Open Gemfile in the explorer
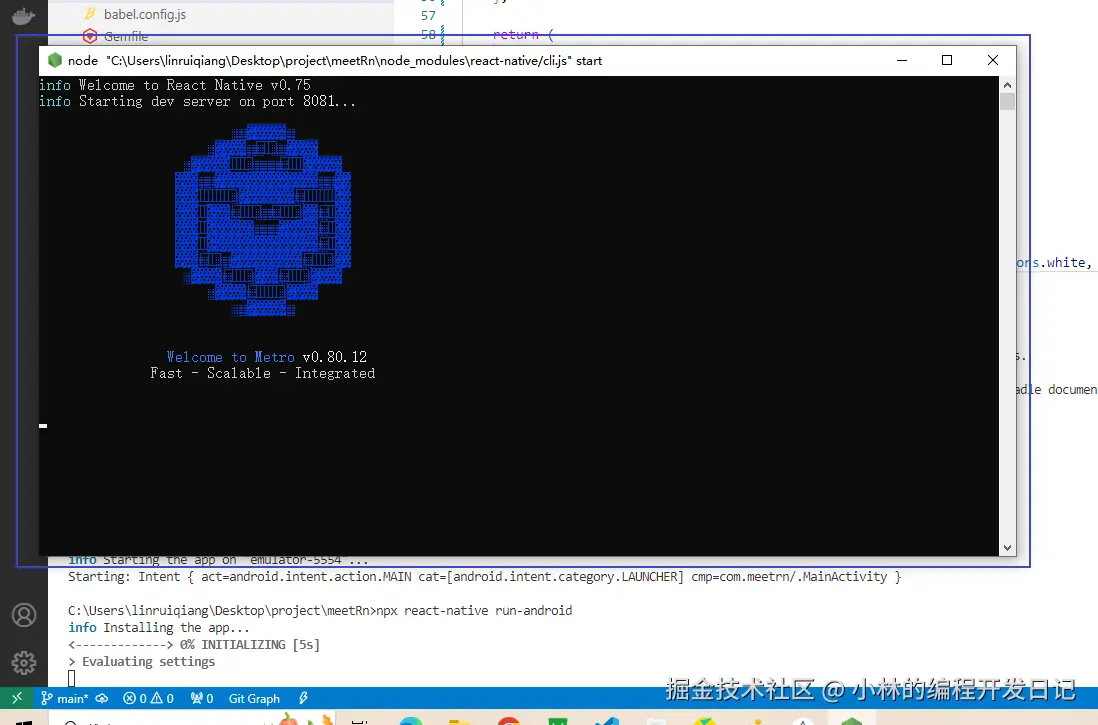 (125, 36)
